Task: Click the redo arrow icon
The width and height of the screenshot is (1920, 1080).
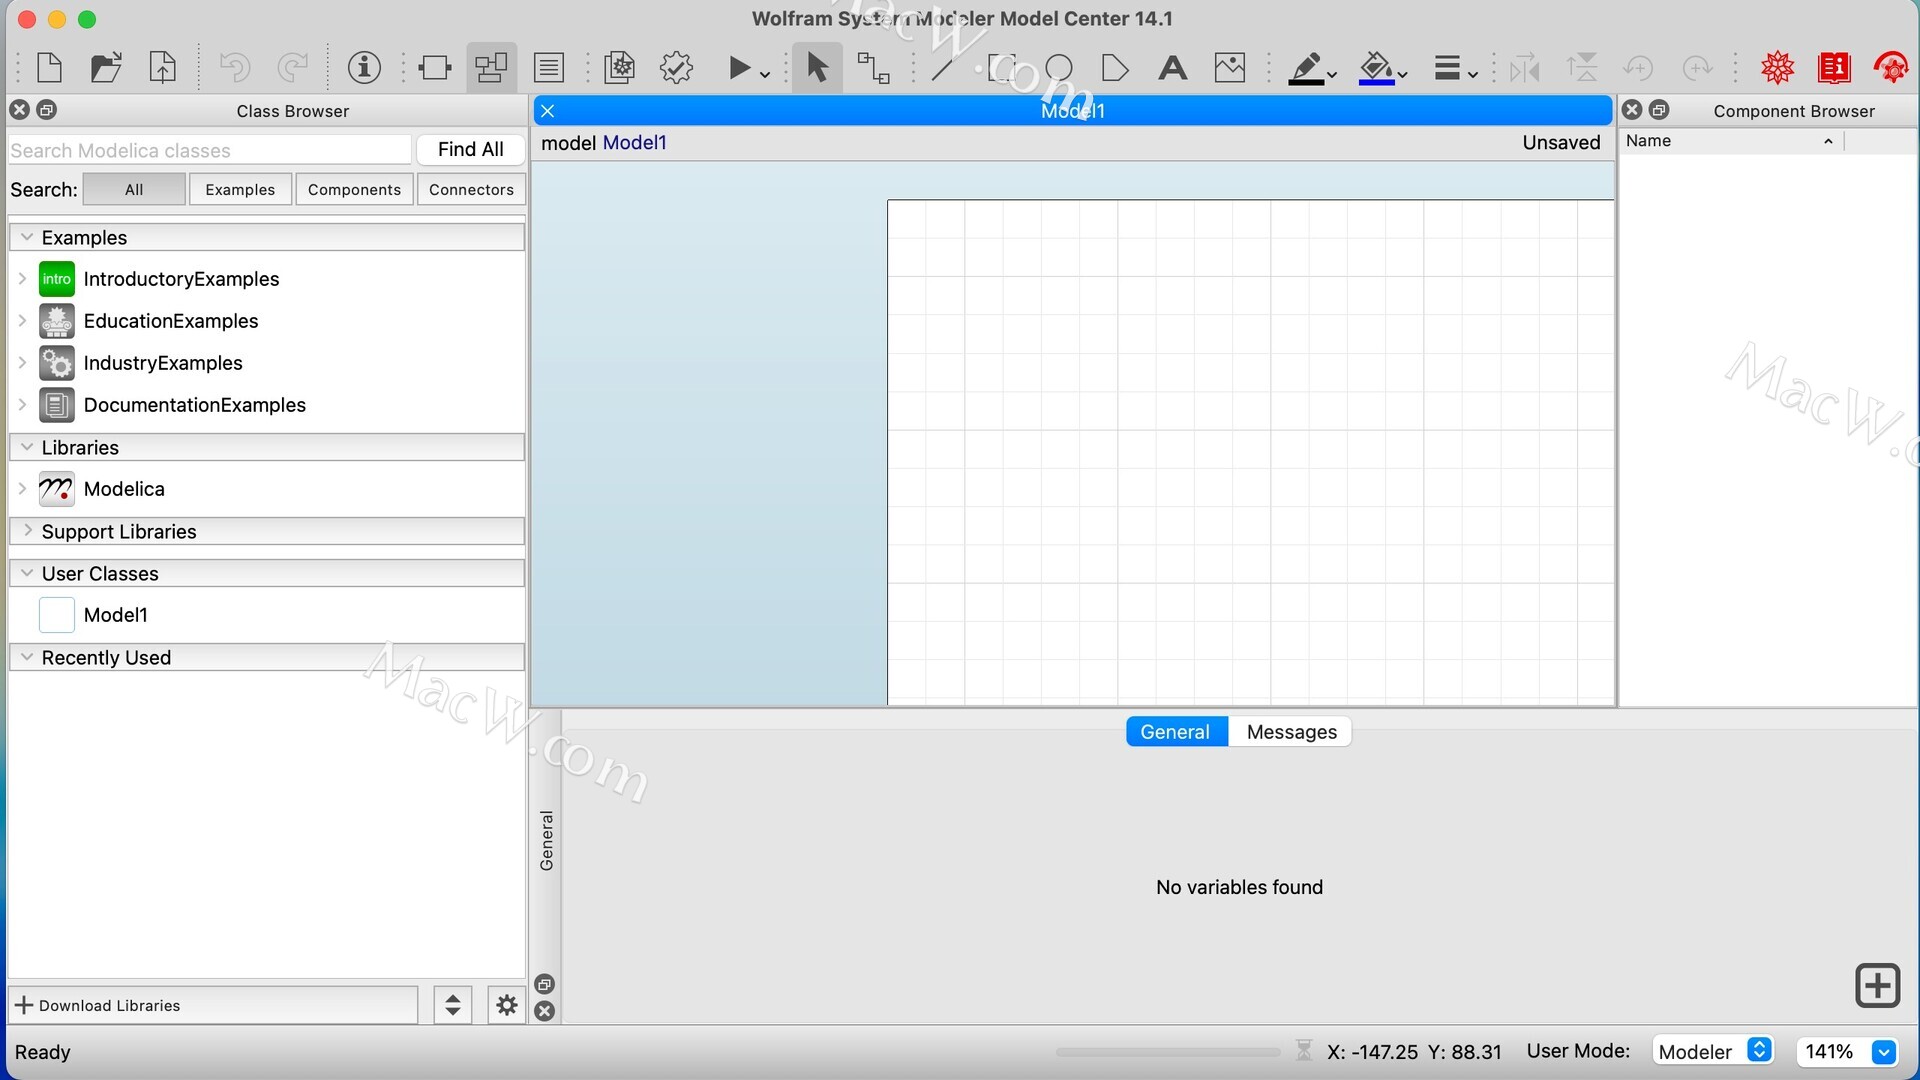Action: (292, 68)
